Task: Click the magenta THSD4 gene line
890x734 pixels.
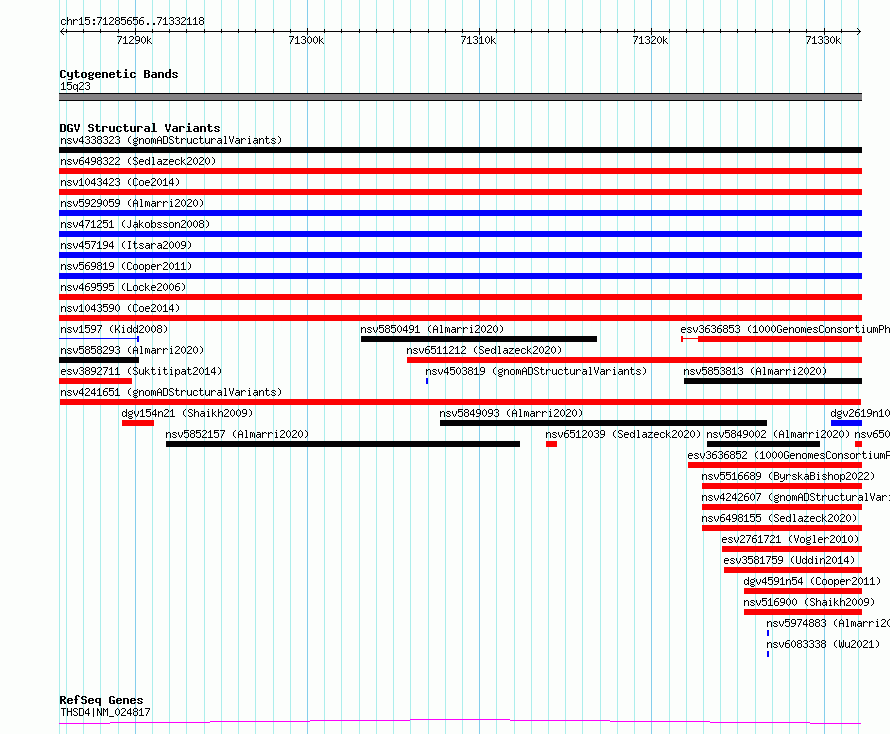Action: pos(460,722)
